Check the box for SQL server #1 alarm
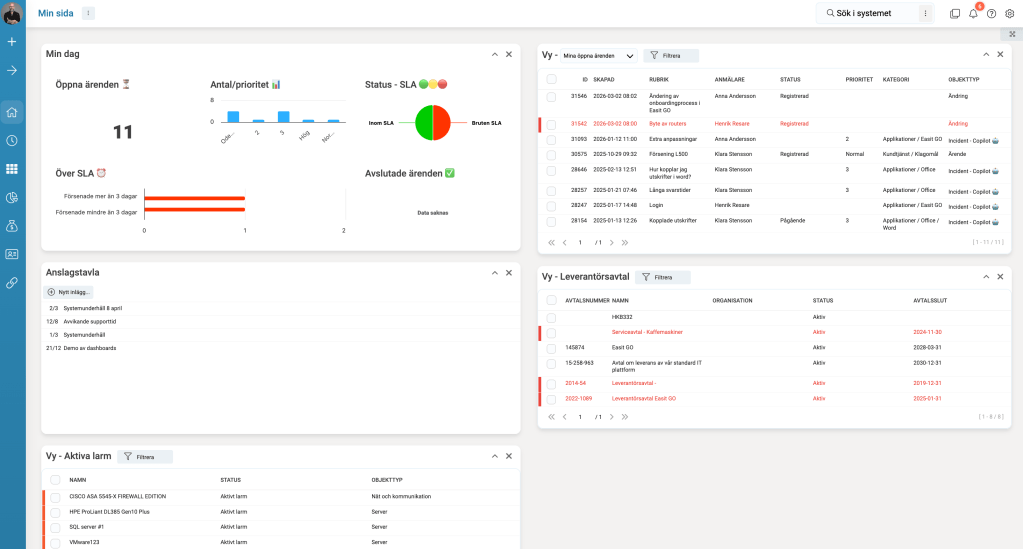Screen dimensions: 1023x549 [x=55, y=526]
